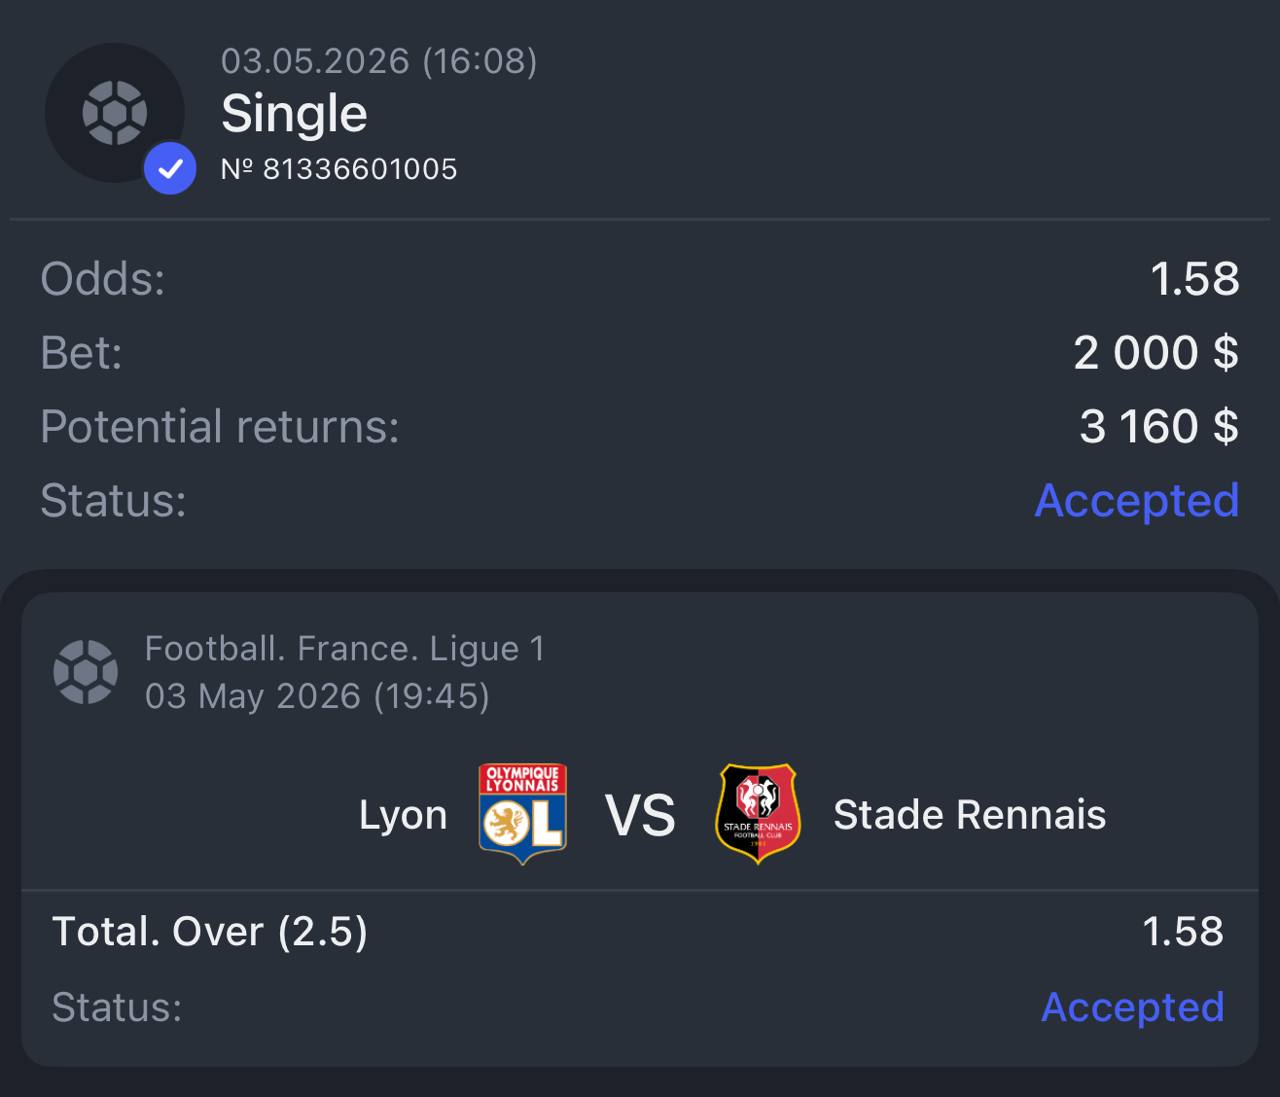Tap the 3 160 $ potential returns value
The width and height of the screenshot is (1280, 1097).
point(1159,427)
